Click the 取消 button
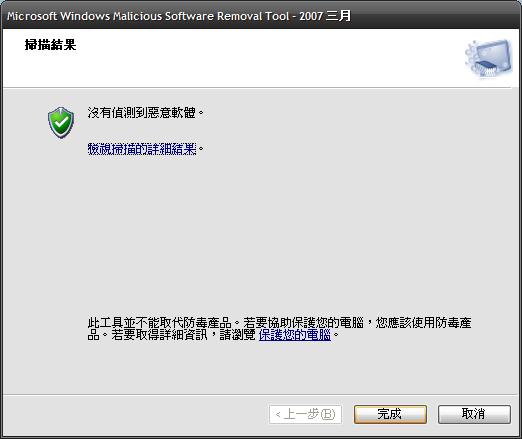Image resolution: width=522 pixels, height=439 pixels. coord(474,414)
